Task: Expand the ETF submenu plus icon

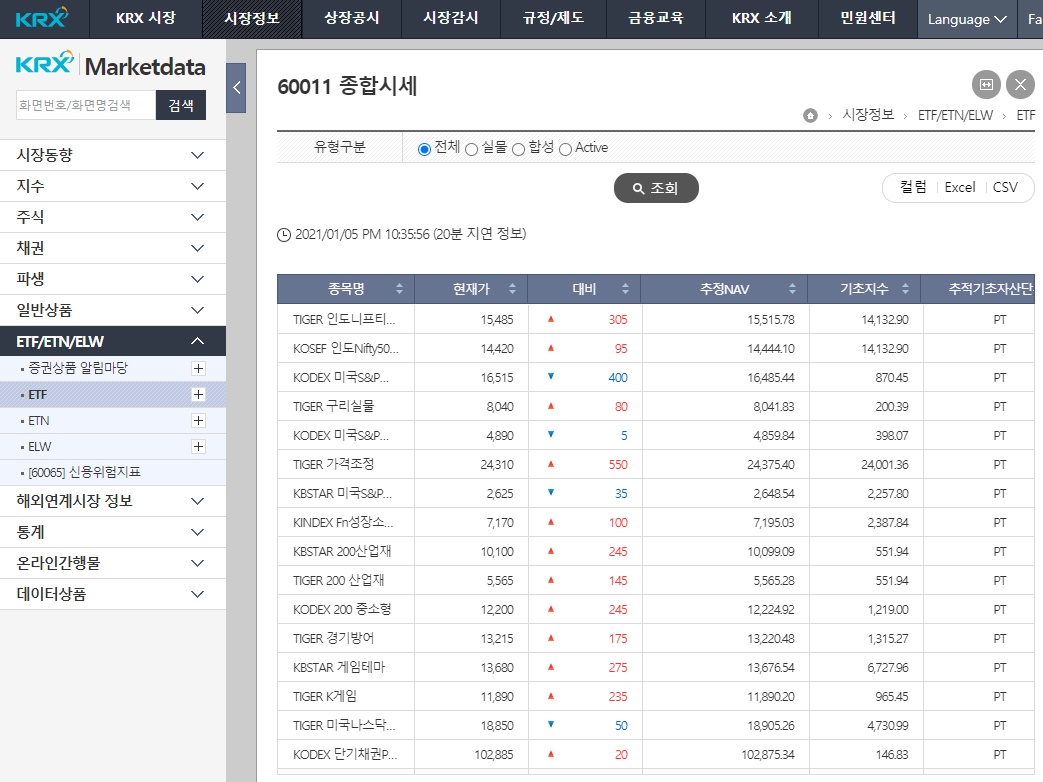Action: [x=198, y=394]
